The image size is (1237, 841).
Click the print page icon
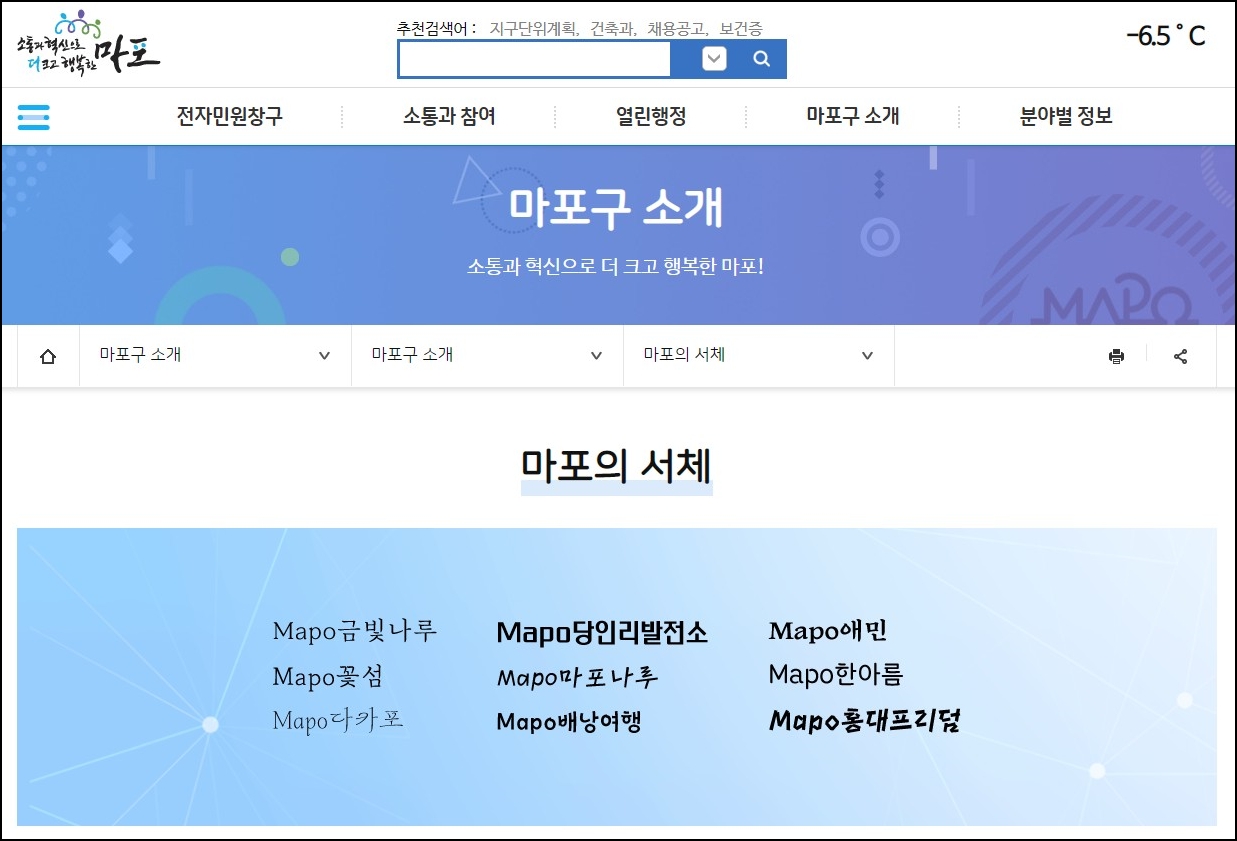click(x=1117, y=355)
